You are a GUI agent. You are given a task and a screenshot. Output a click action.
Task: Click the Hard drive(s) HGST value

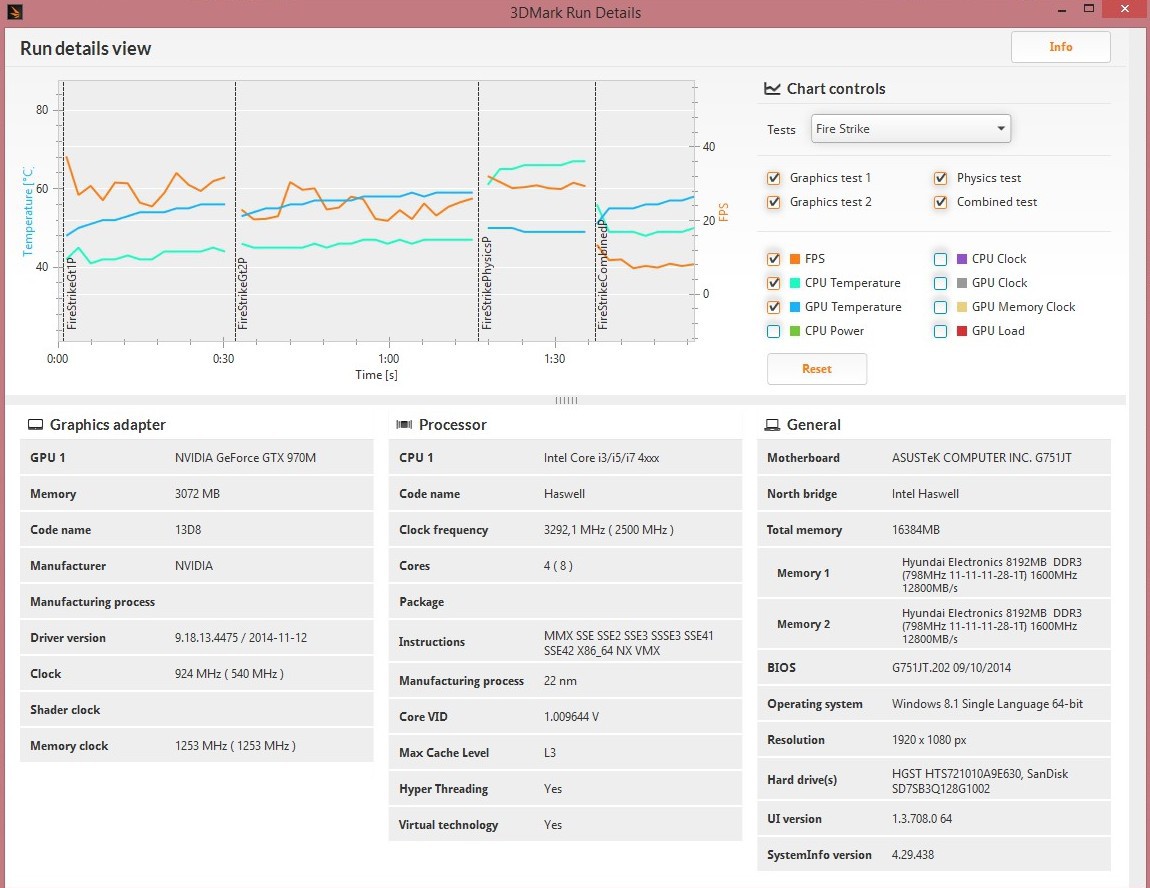pos(980,781)
